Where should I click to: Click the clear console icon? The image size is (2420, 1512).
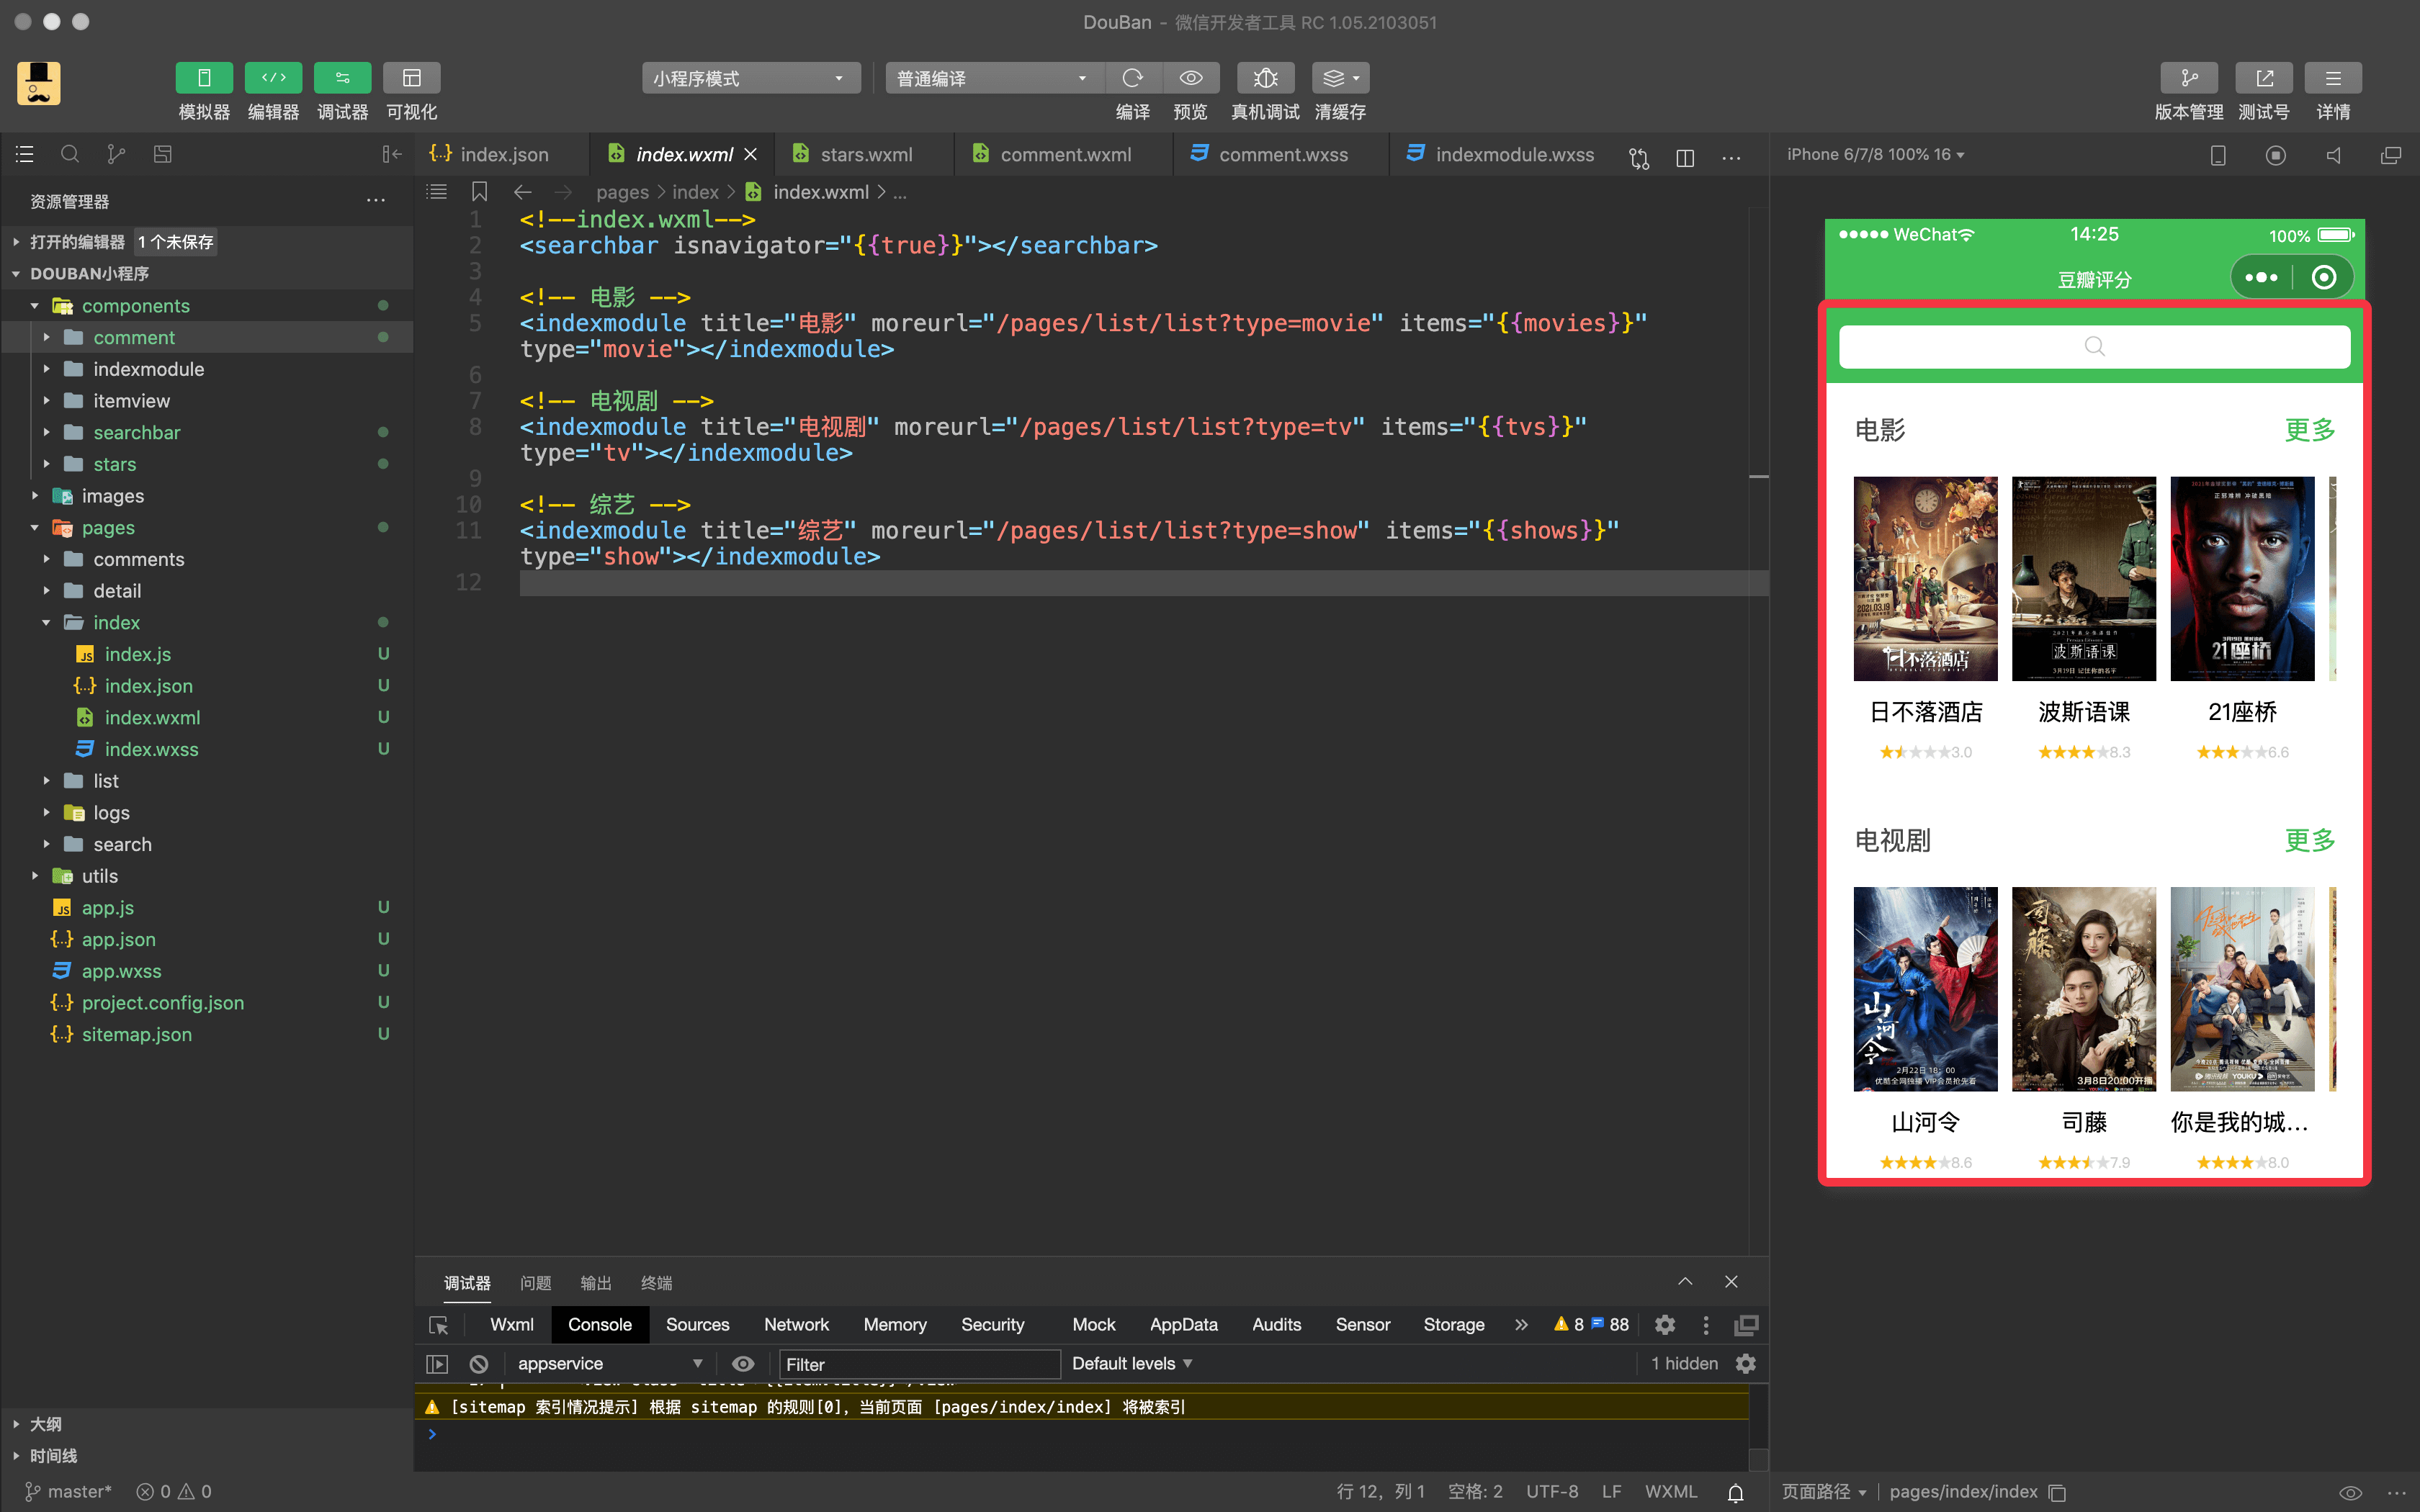pyautogui.click(x=479, y=1364)
